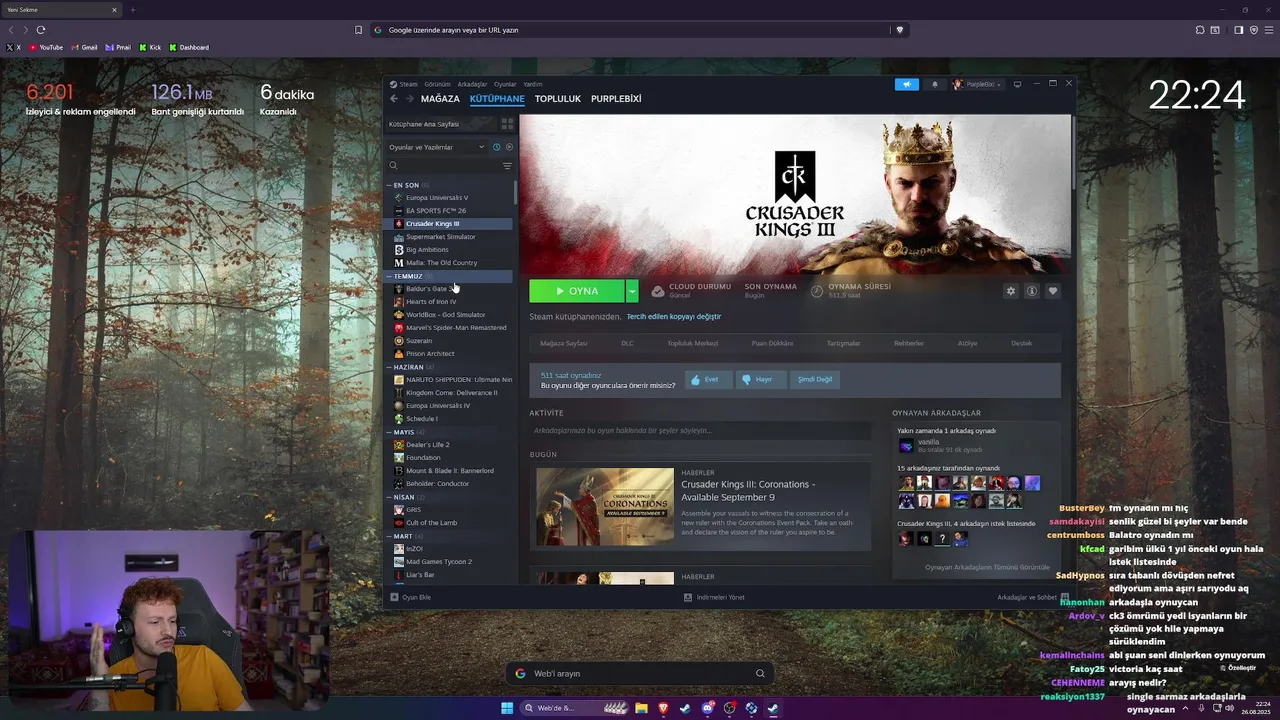Go to the MAĞAZA tab

440,99
